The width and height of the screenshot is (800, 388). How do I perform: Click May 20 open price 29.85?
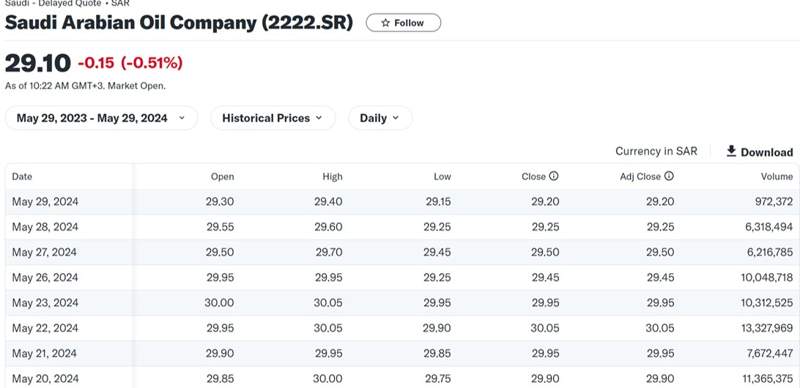(x=220, y=379)
